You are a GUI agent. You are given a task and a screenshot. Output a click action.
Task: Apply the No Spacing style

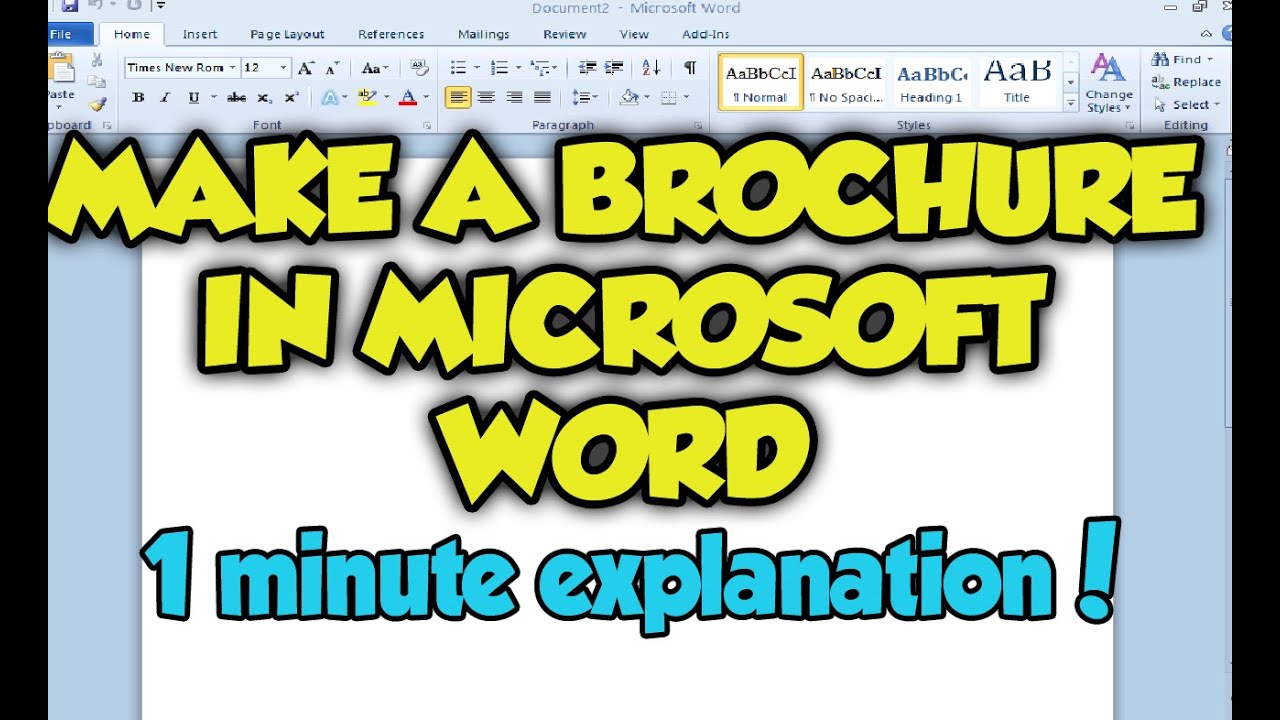pyautogui.click(x=847, y=82)
